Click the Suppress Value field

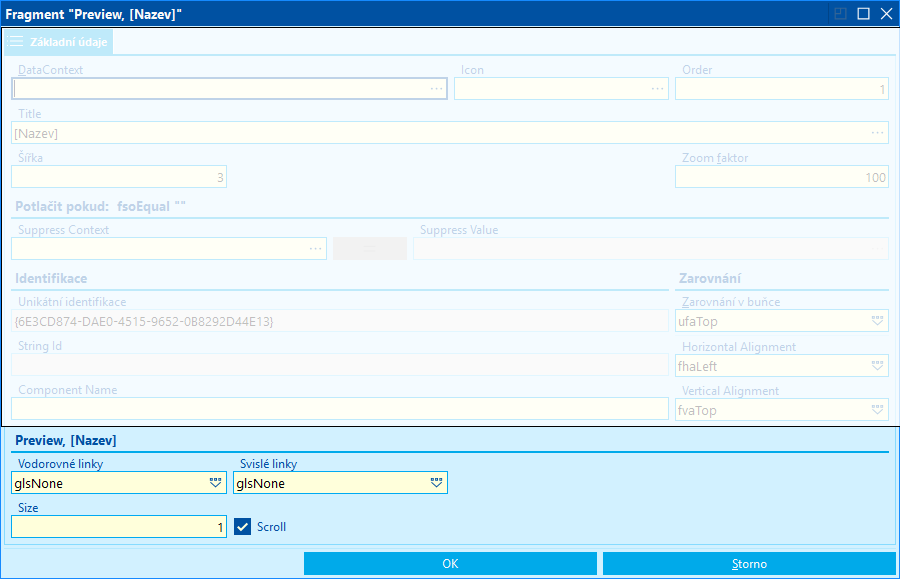tap(651, 249)
